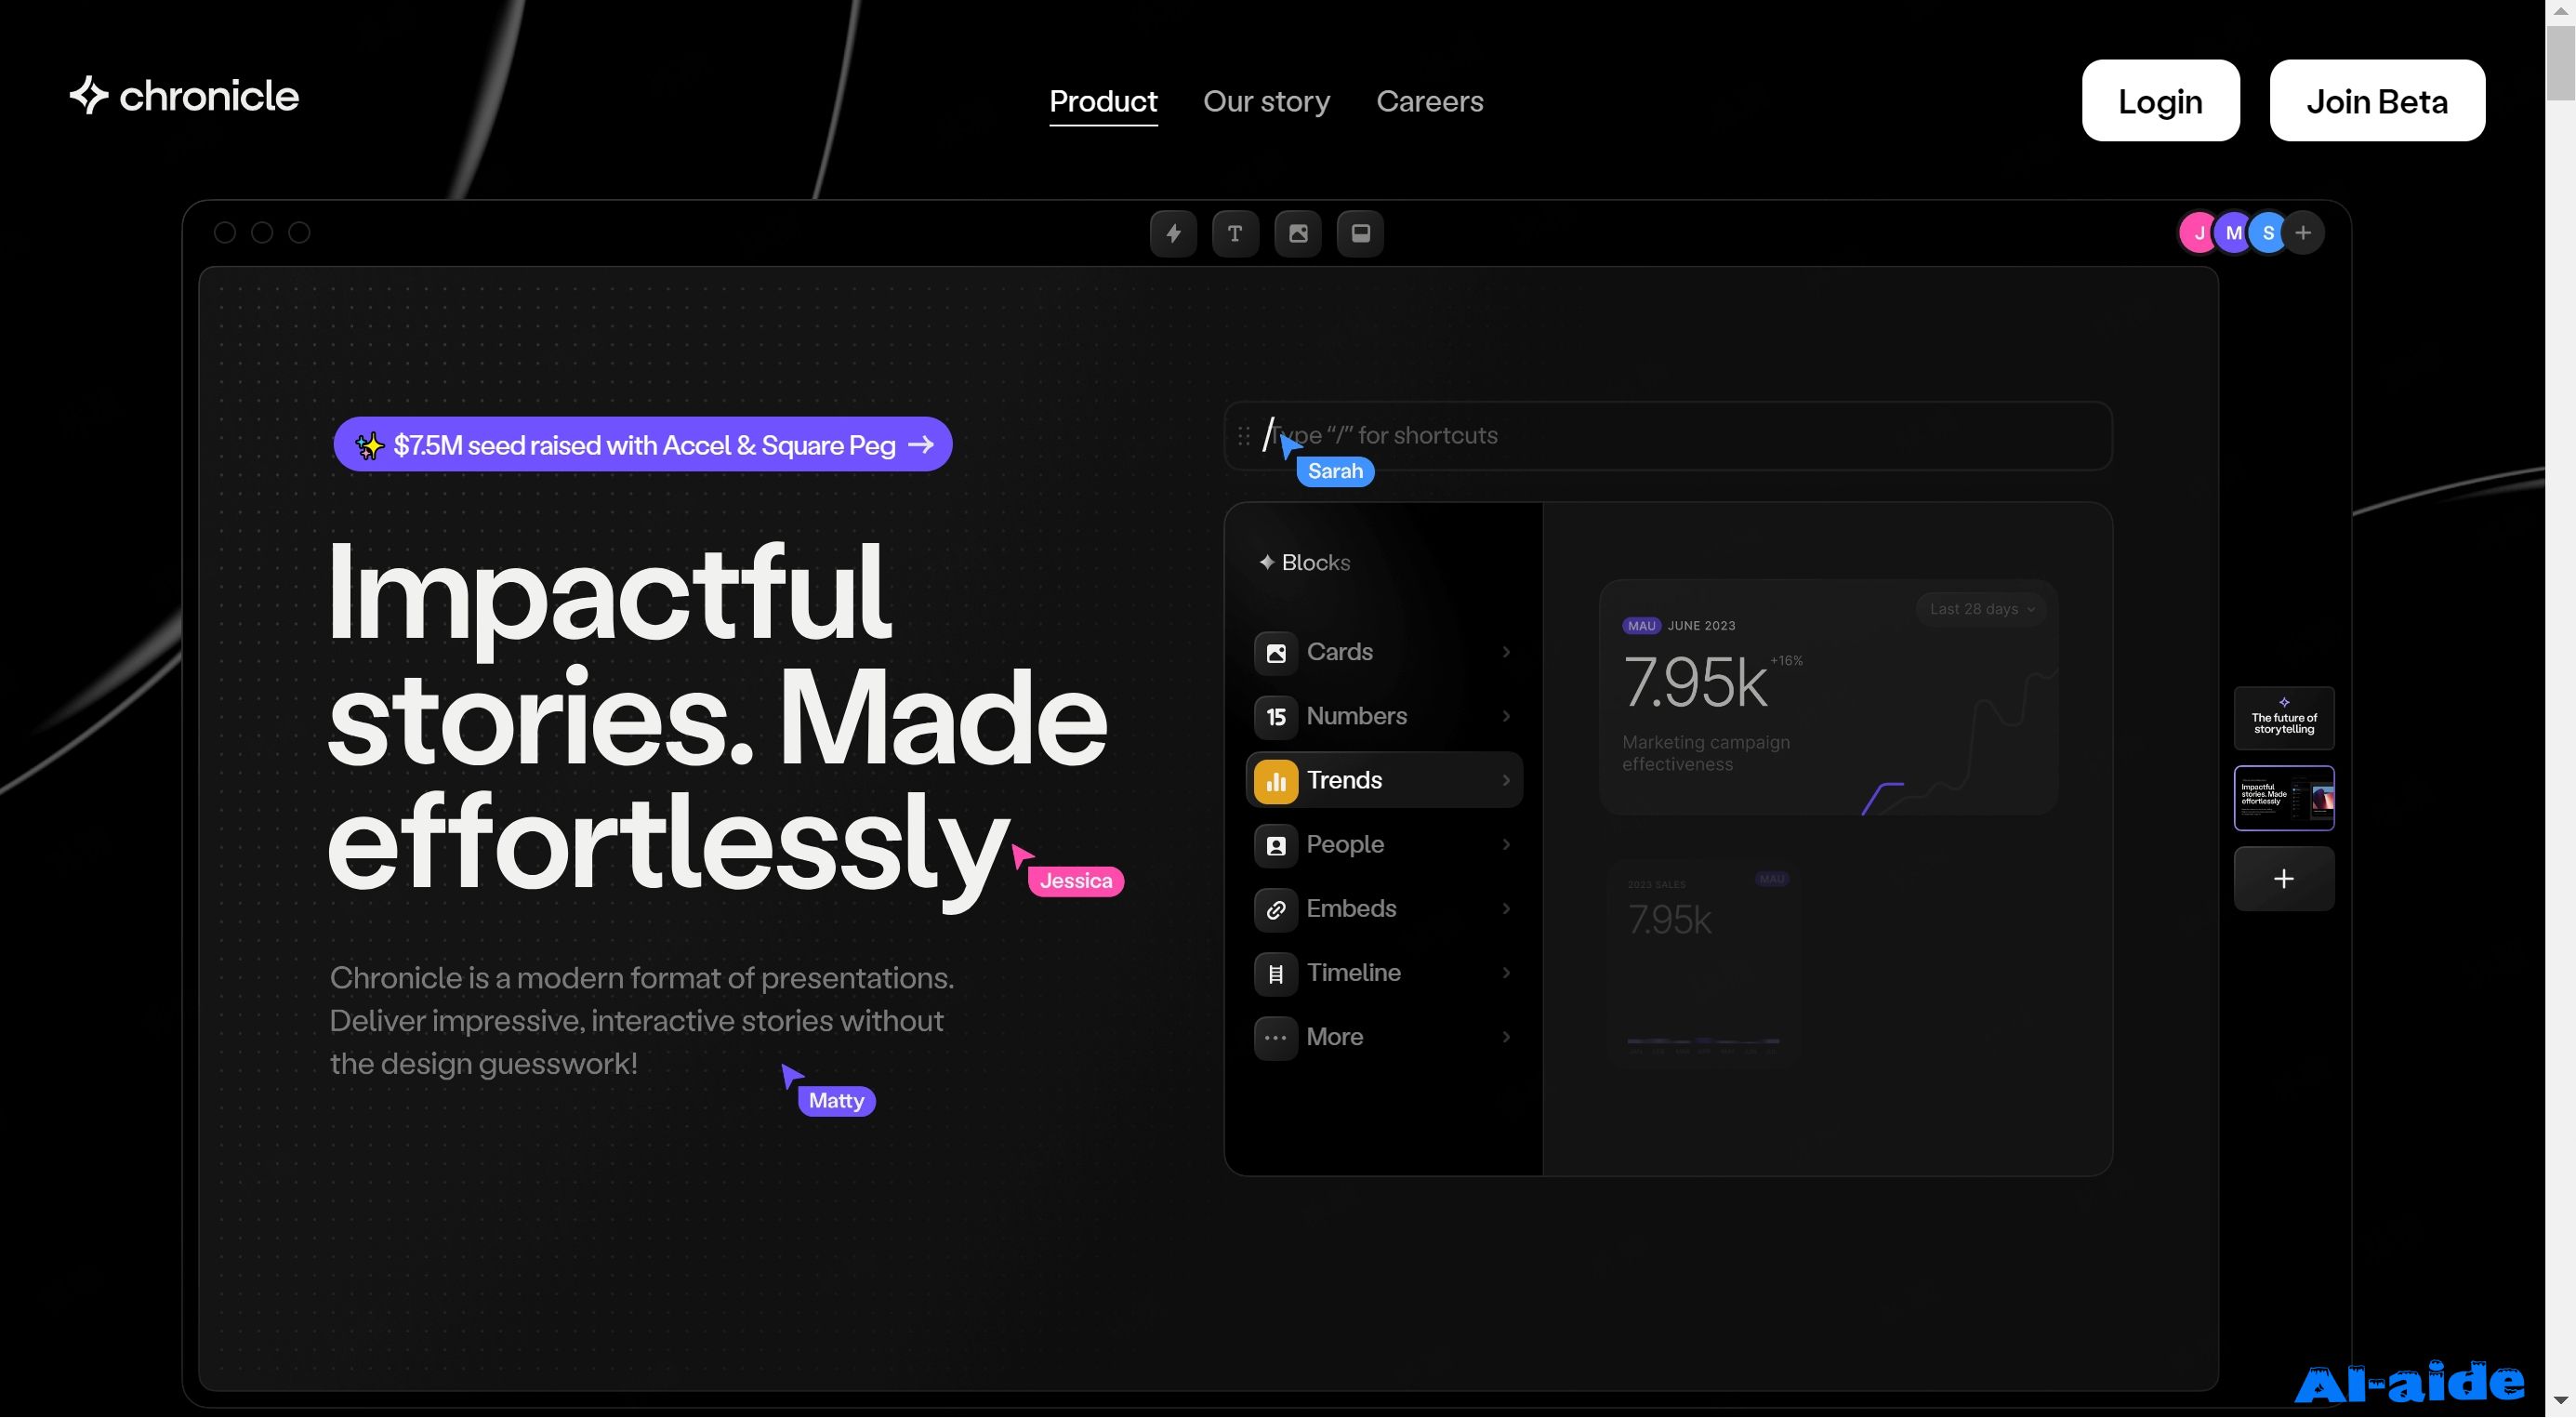2576x1418 pixels.
Task: Expand the Timeline submenu chevron
Action: (1506, 972)
